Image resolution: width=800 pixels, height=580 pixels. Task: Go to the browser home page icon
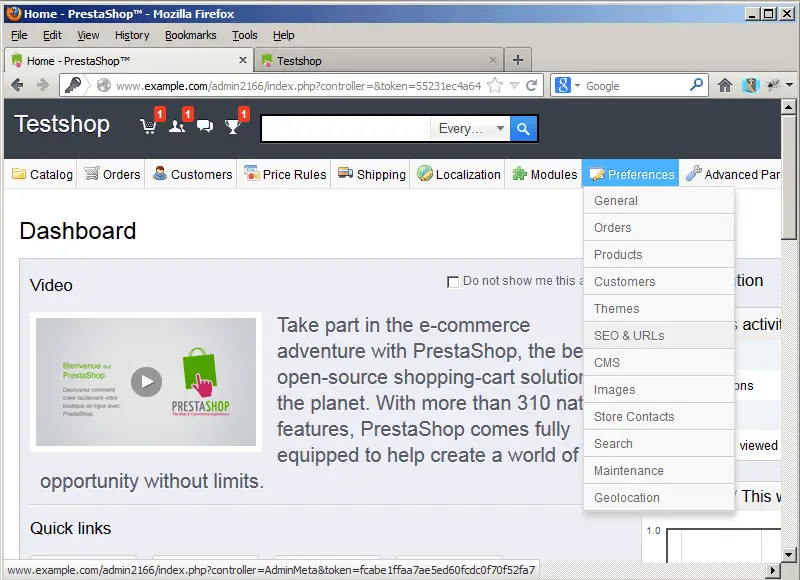pos(724,85)
